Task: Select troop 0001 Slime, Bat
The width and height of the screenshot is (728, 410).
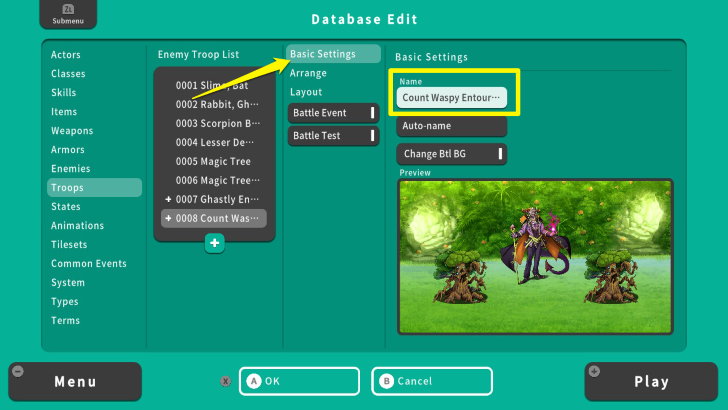Action: 214,85
